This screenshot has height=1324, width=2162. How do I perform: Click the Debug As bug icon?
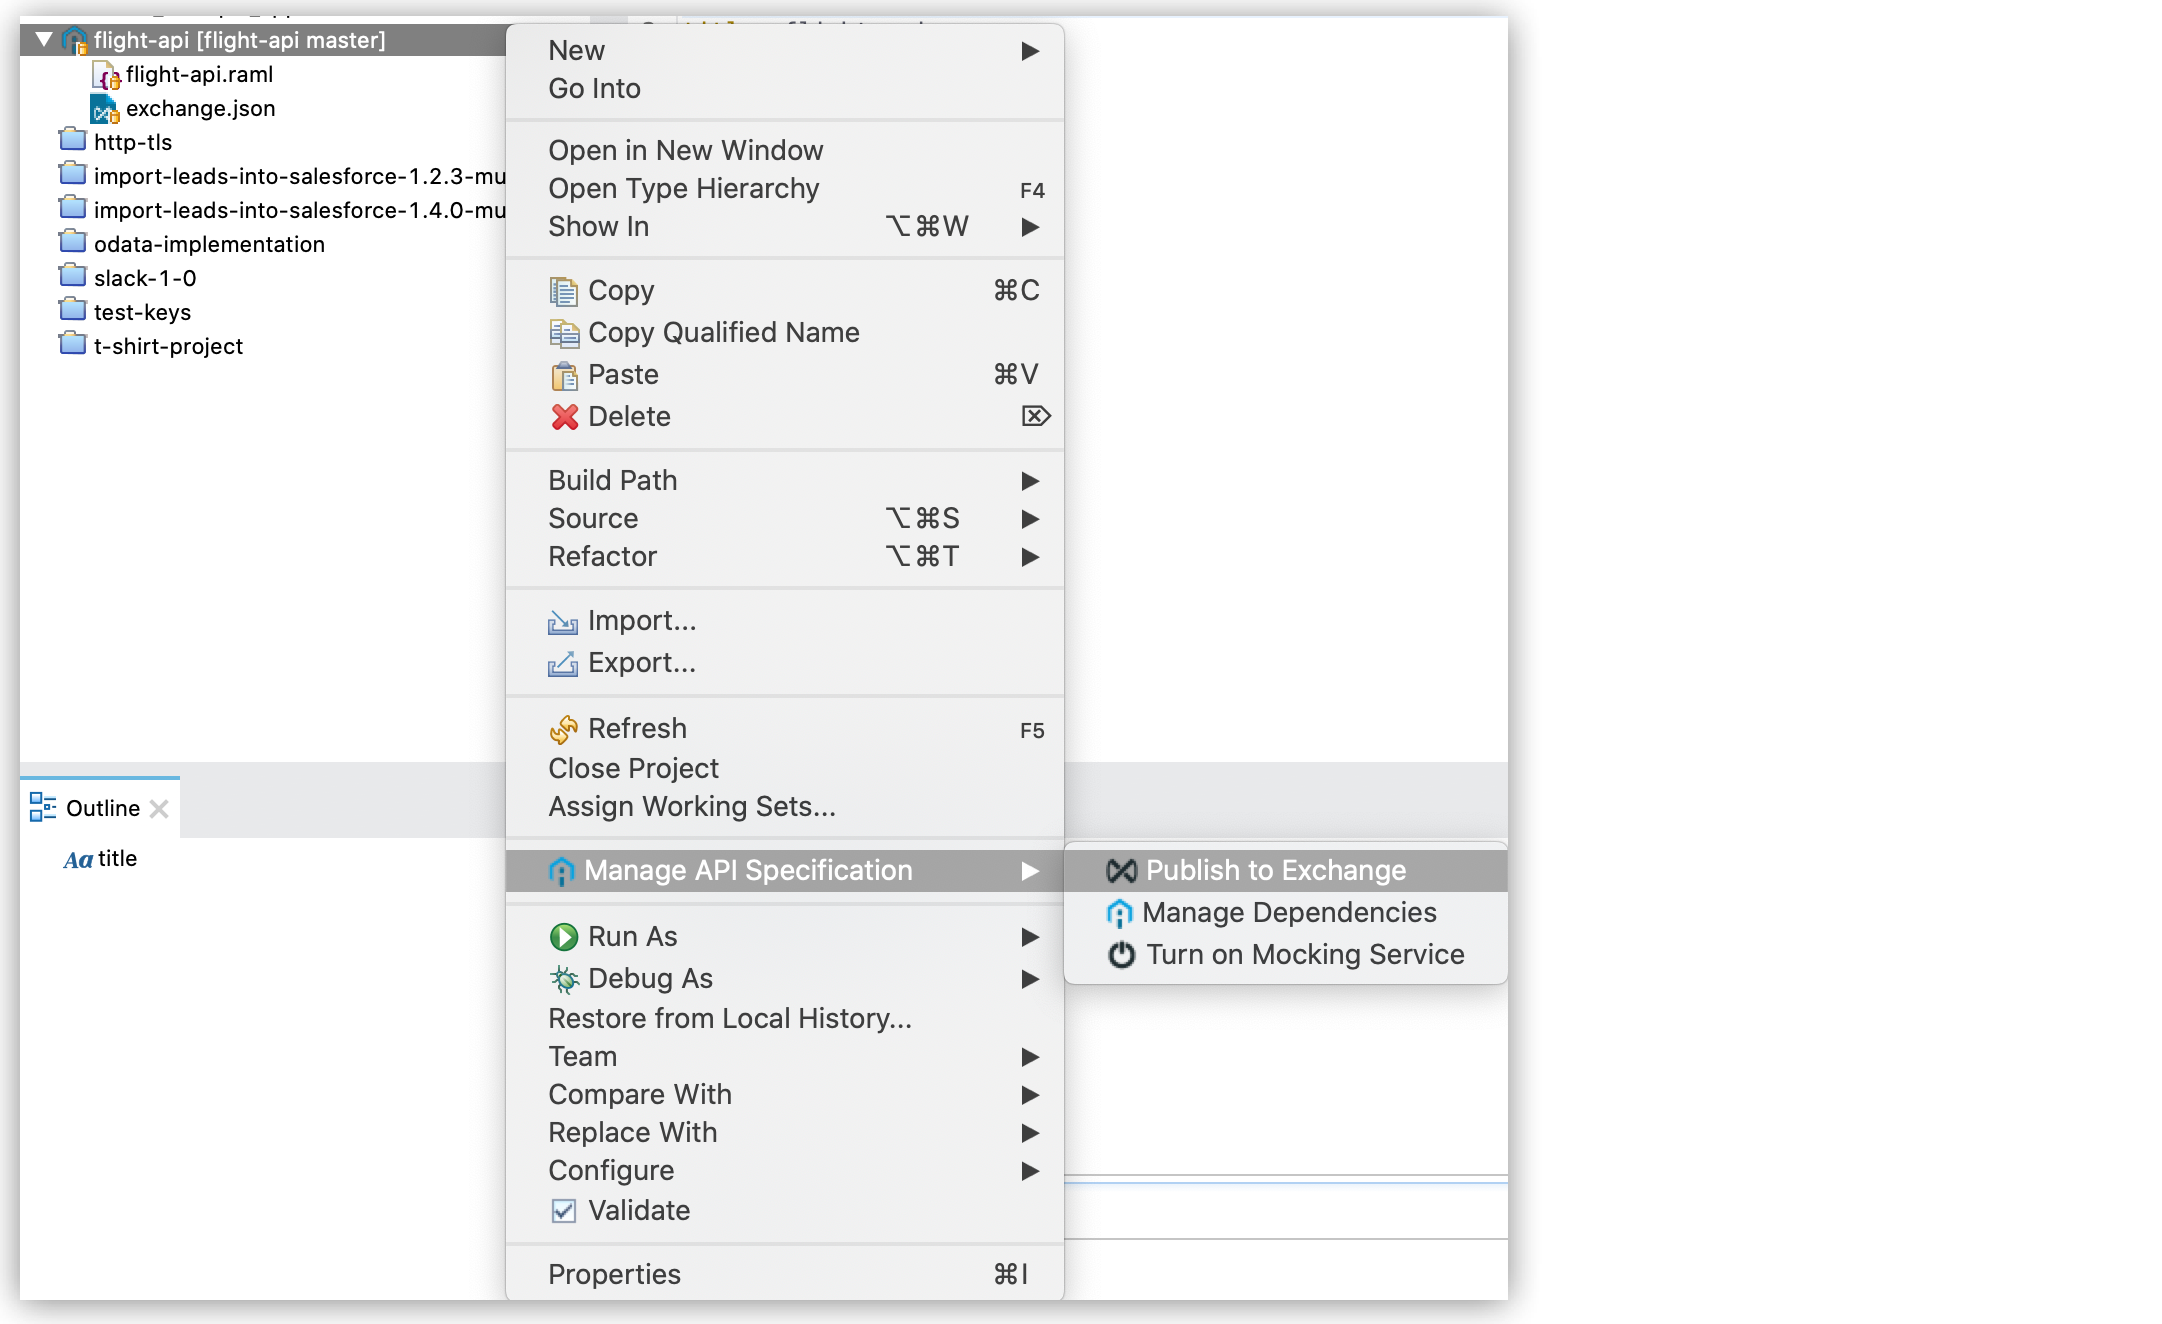coord(564,979)
